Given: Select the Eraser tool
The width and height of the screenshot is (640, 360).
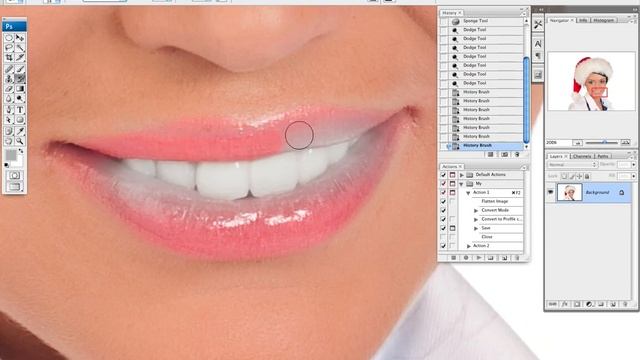Looking at the screenshot, I should (x=9, y=89).
